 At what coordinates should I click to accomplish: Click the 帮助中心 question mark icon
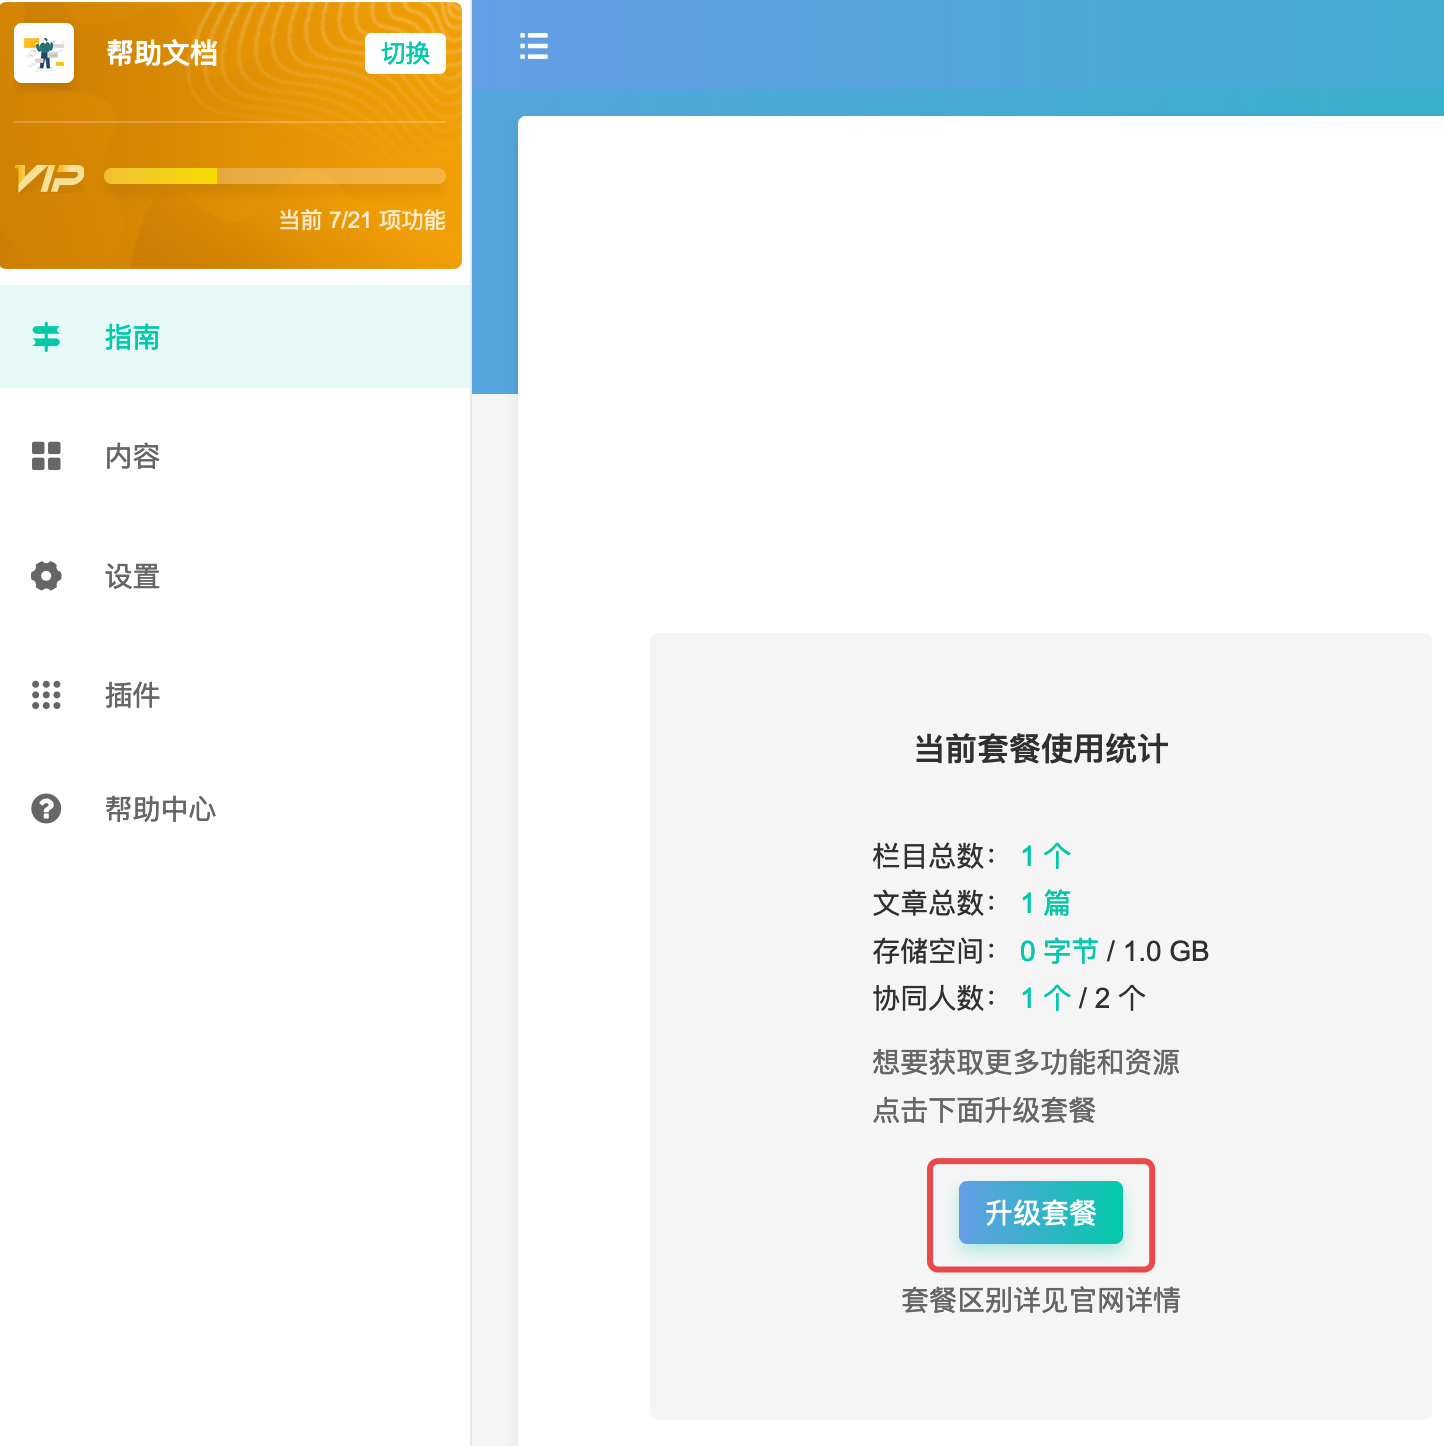point(46,808)
